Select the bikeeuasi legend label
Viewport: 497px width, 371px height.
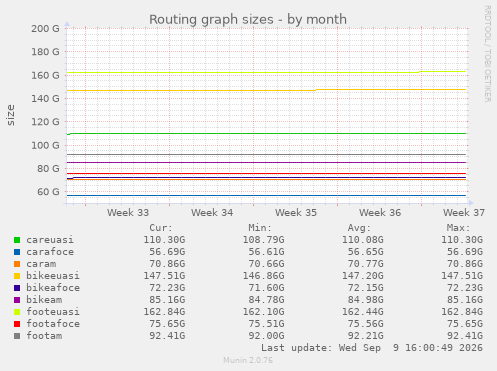(53, 276)
